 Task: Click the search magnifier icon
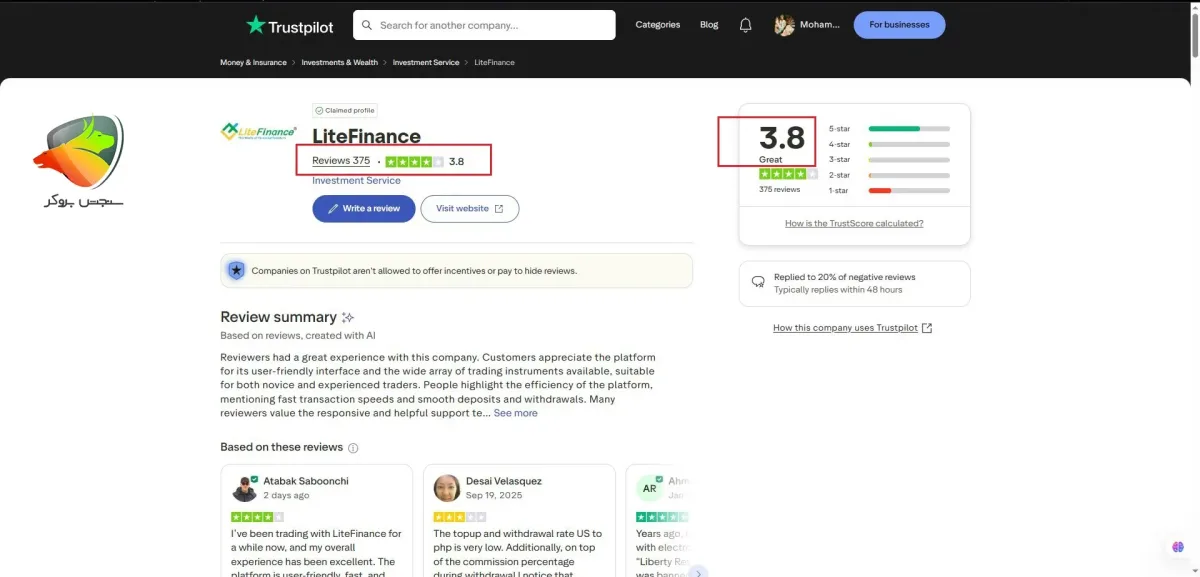click(x=367, y=25)
